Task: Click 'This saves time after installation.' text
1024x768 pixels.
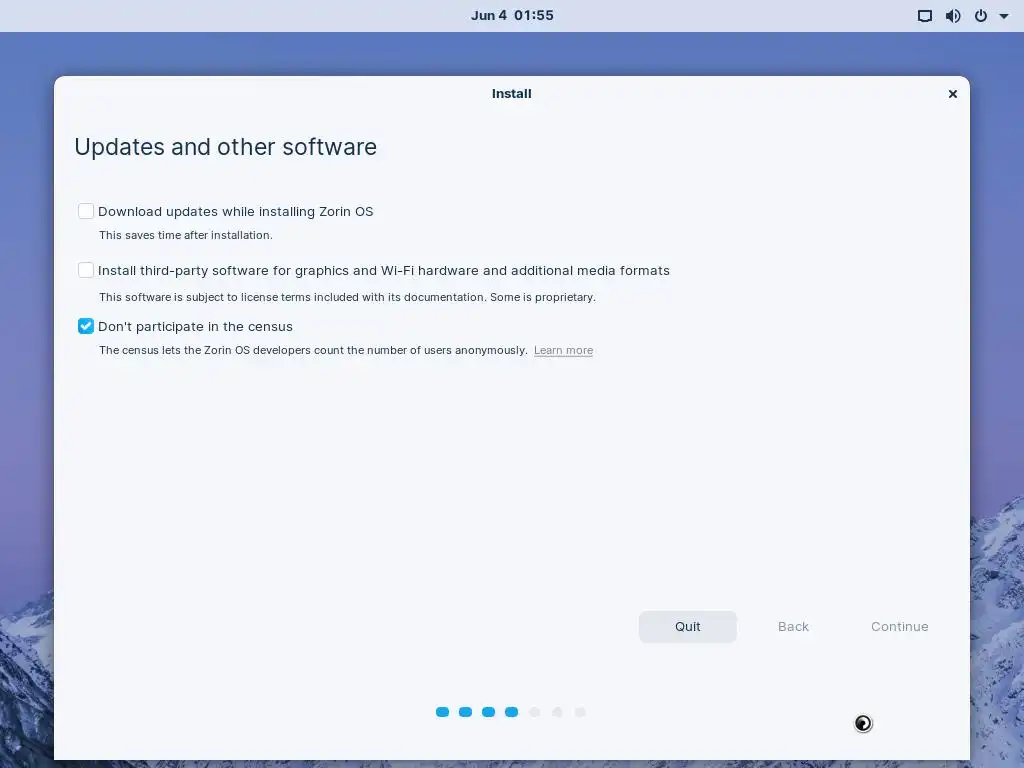Action: [x=185, y=235]
